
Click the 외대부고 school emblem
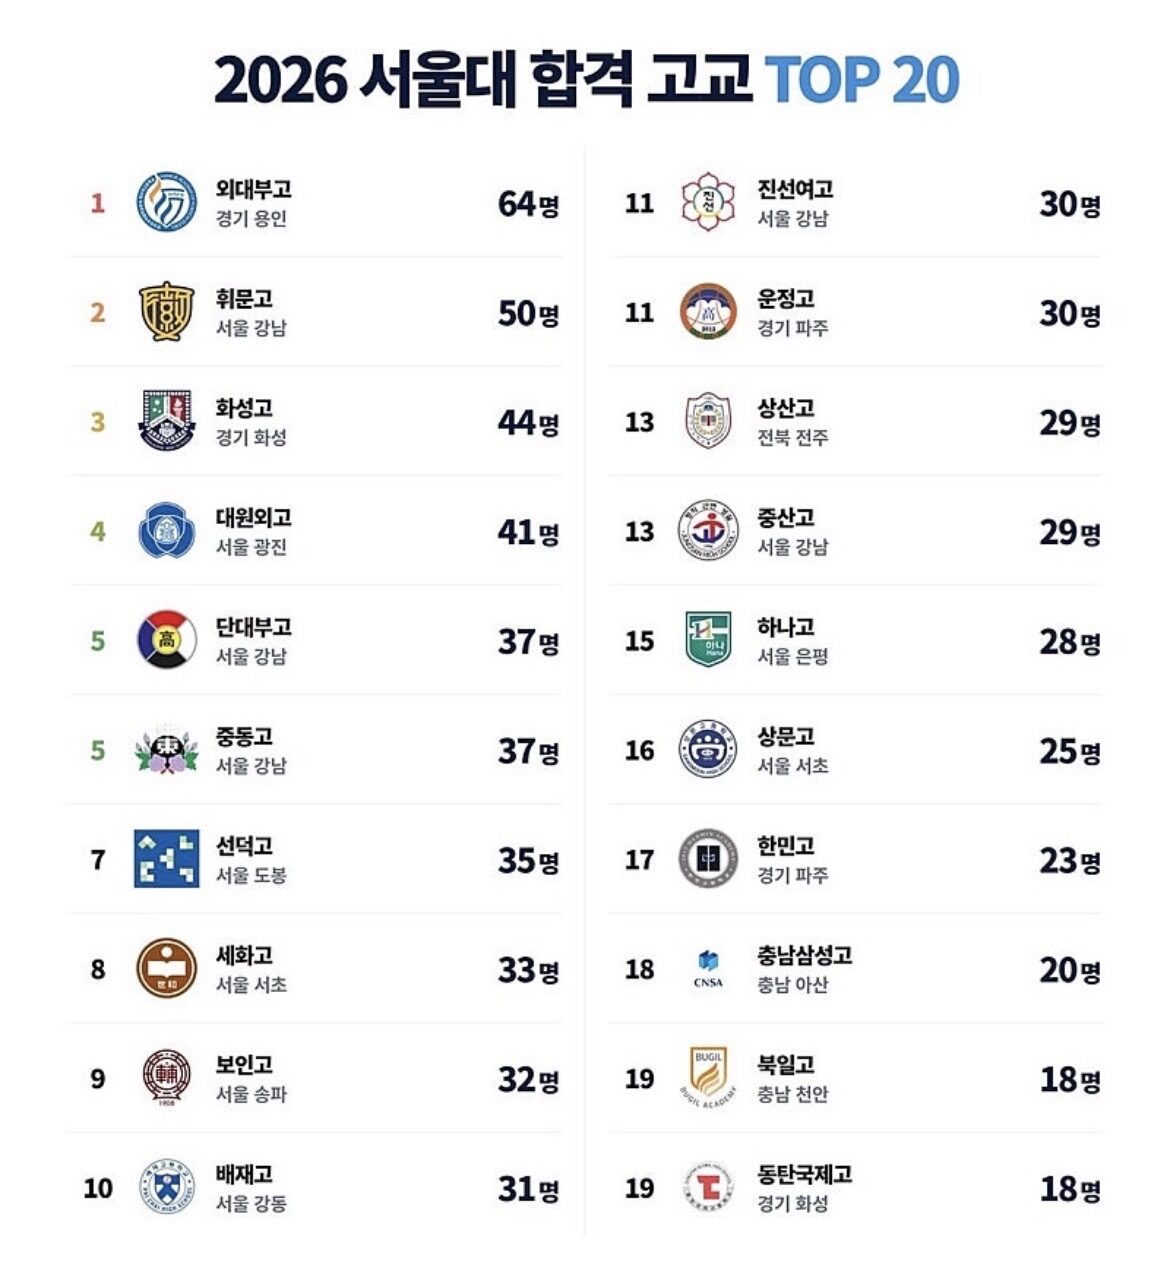pos(166,202)
